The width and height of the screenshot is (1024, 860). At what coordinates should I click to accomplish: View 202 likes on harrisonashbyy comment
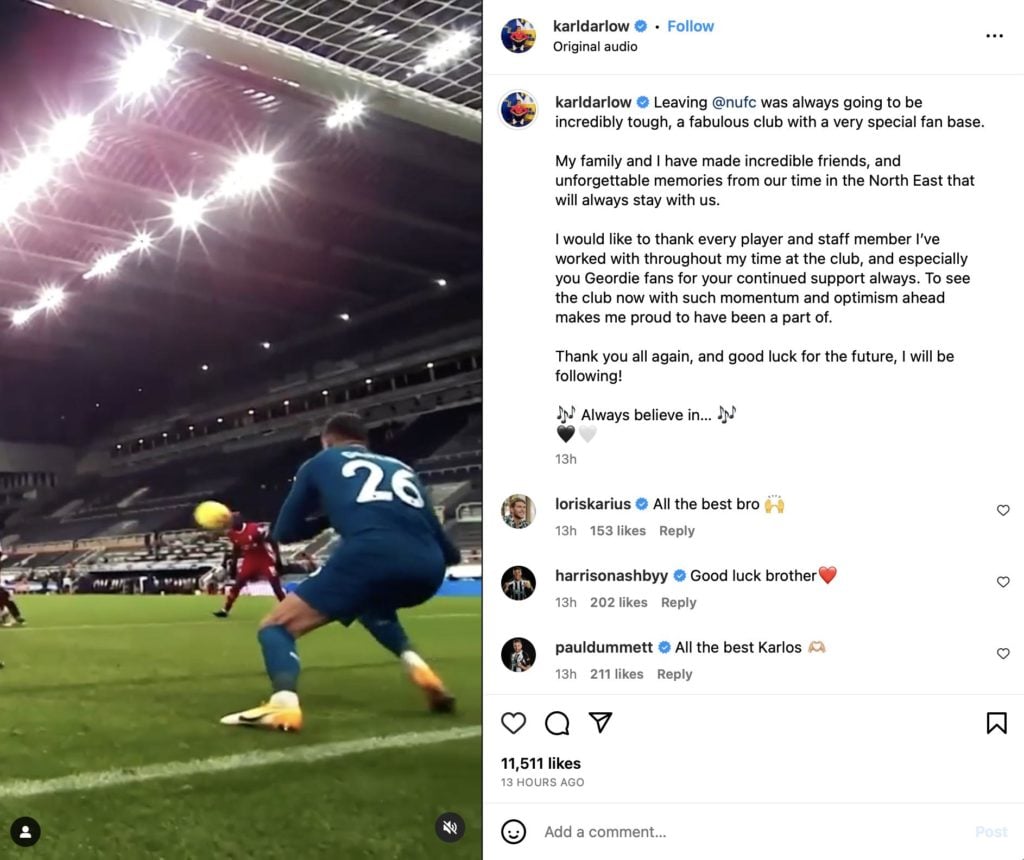pyautogui.click(x=618, y=602)
